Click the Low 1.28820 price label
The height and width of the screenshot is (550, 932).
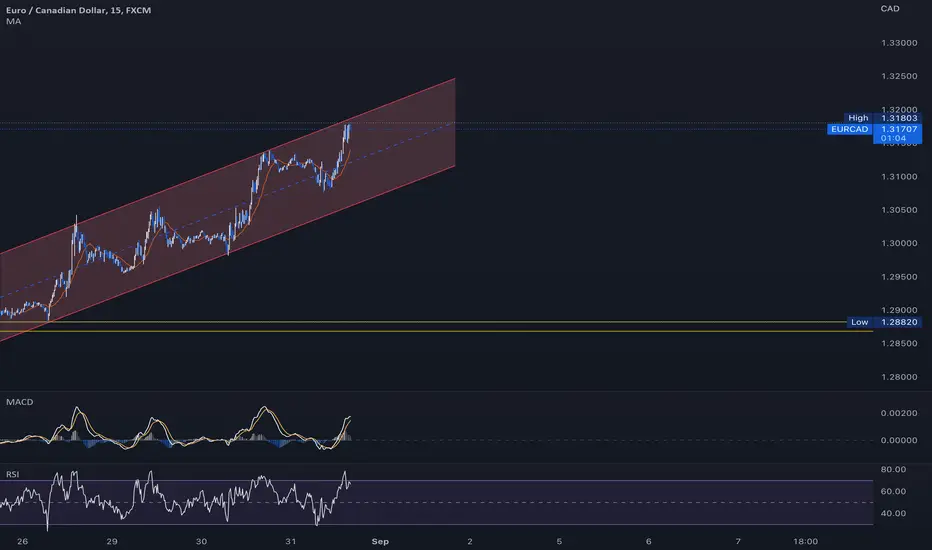884,322
